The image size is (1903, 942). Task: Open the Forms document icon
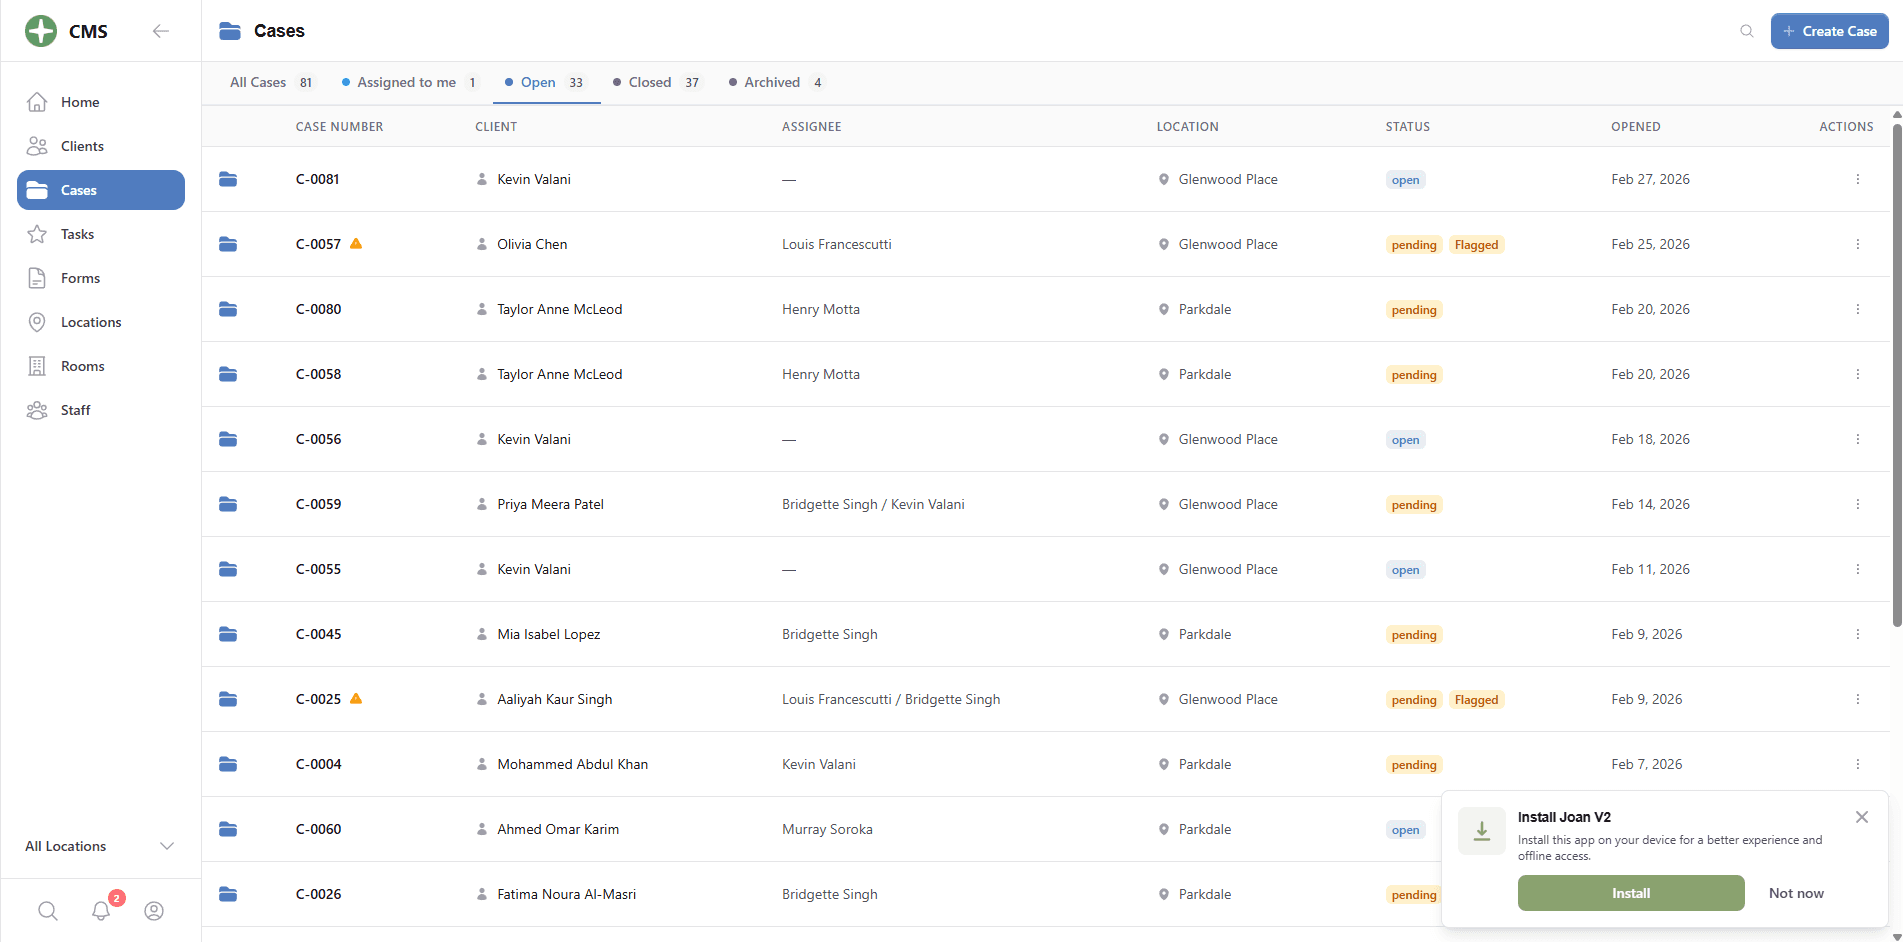(x=37, y=278)
